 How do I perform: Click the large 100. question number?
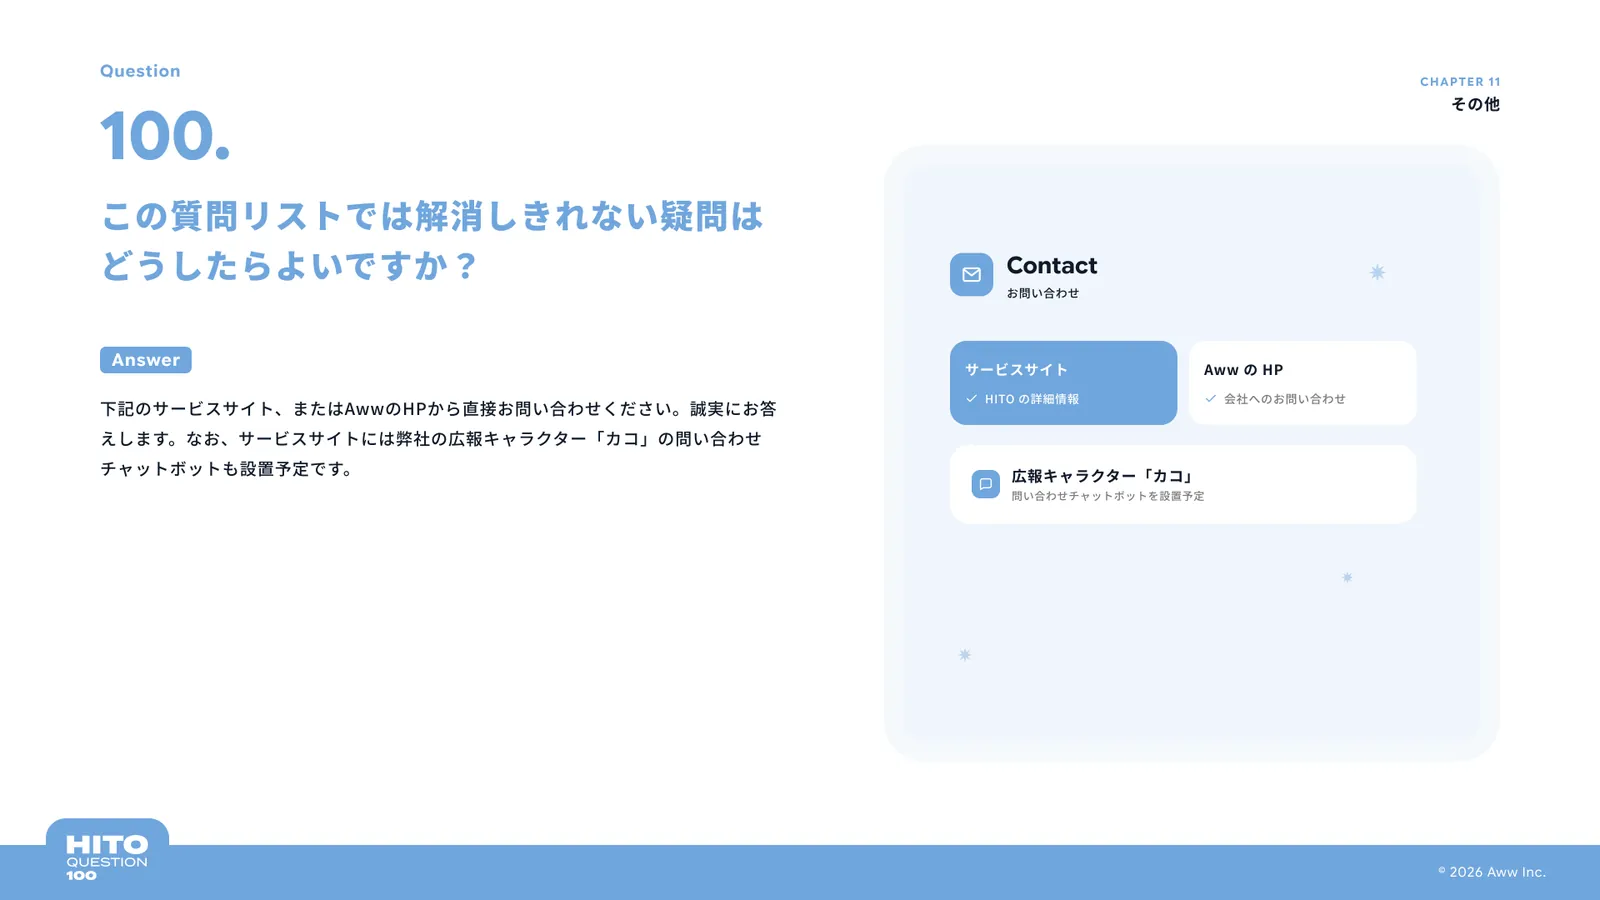[x=165, y=136]
